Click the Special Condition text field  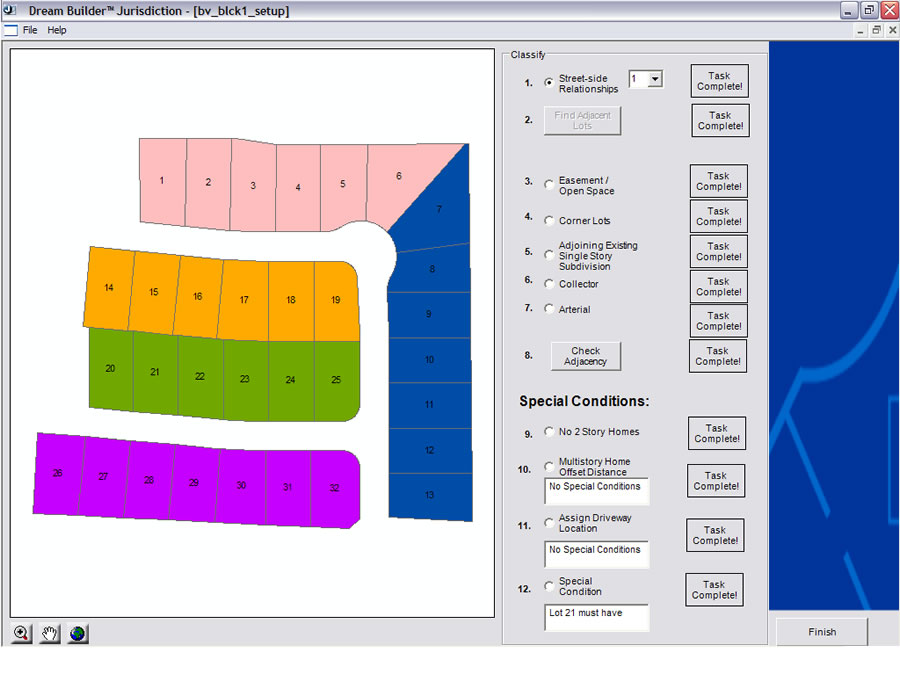[596, 618]
